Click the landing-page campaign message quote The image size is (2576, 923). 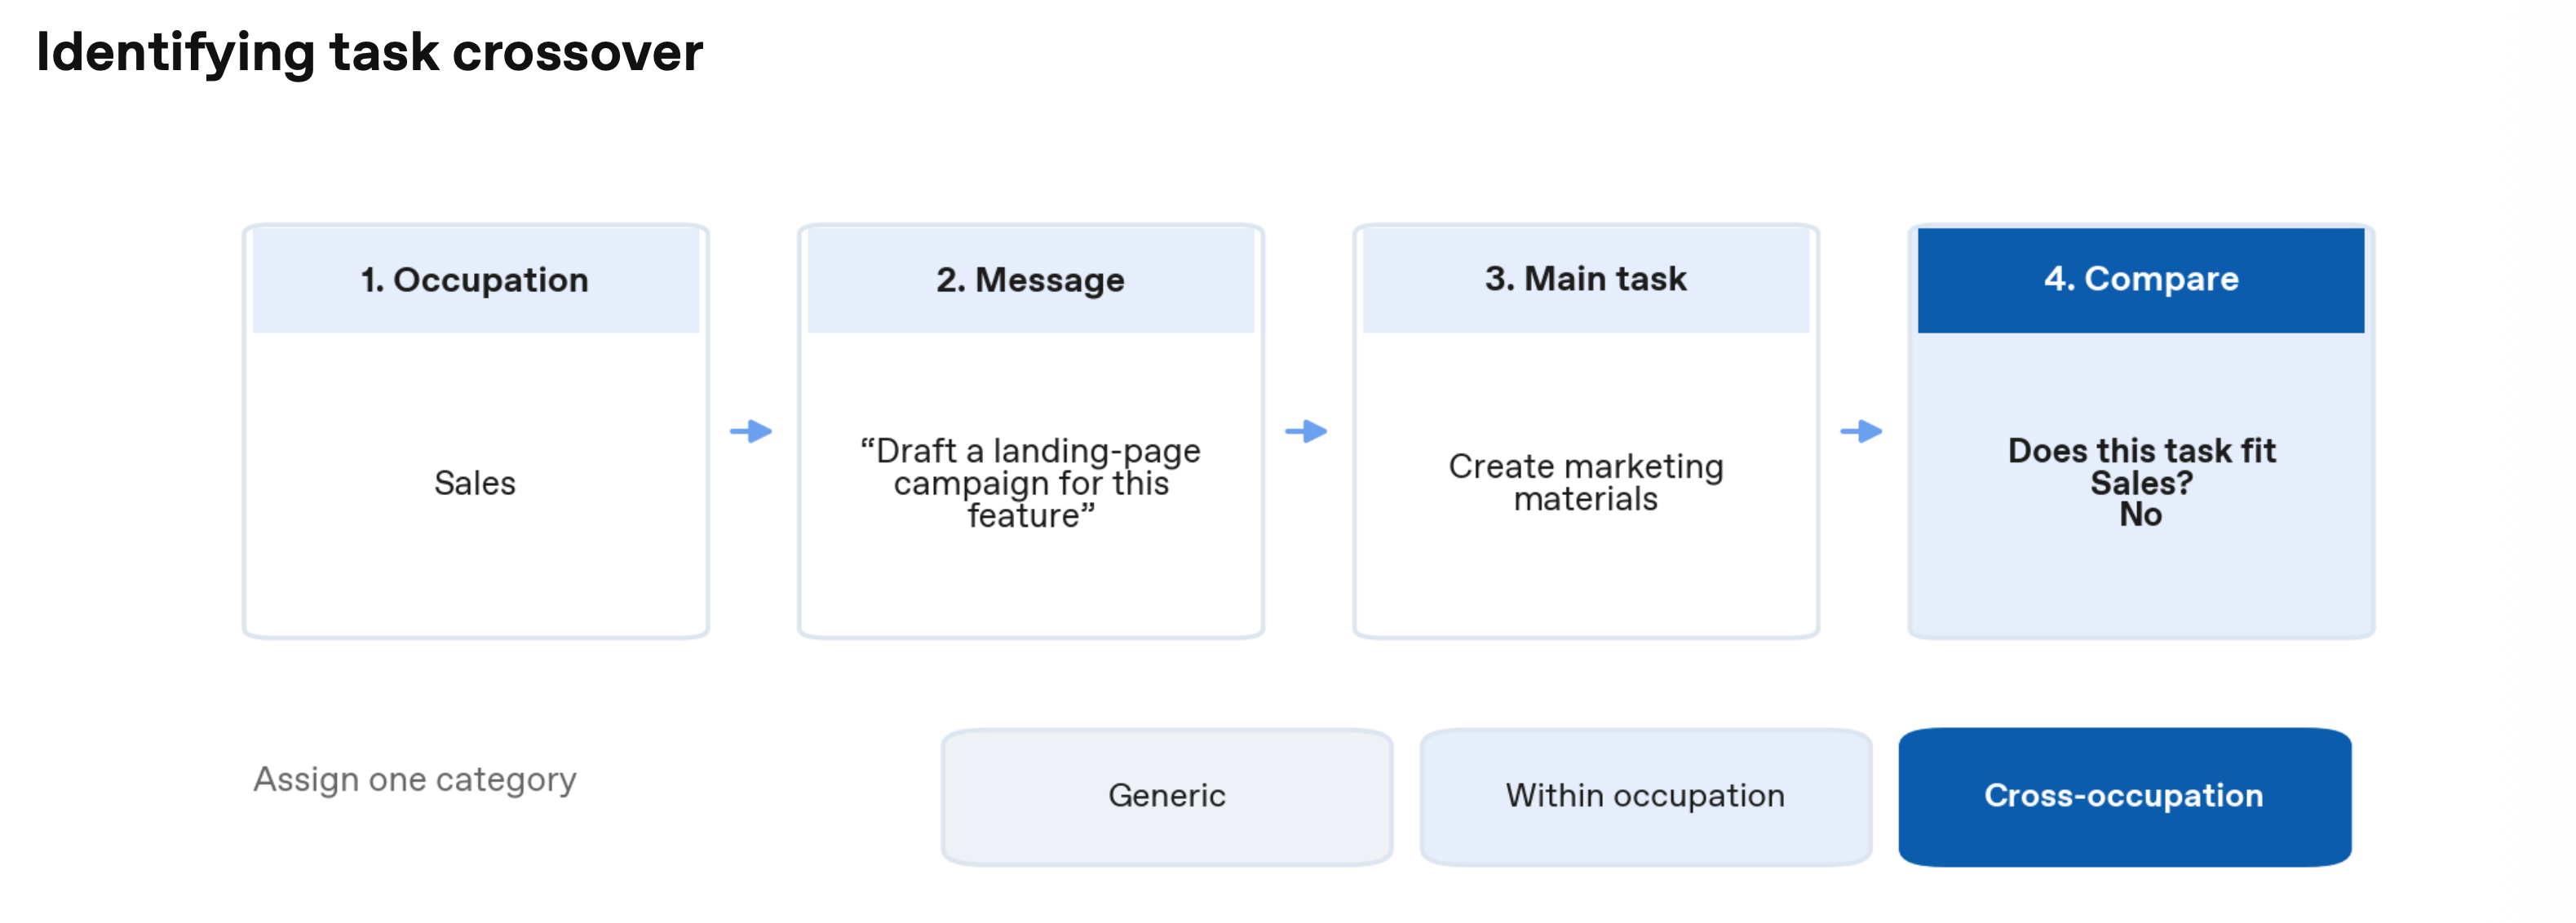(1030, 483)
